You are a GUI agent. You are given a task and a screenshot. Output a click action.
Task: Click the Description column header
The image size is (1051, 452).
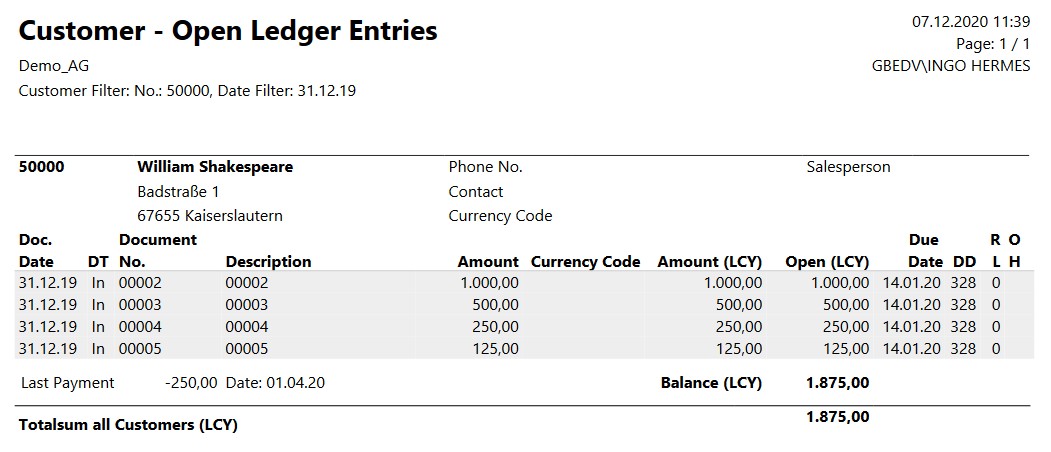click(x=269, y=262)
